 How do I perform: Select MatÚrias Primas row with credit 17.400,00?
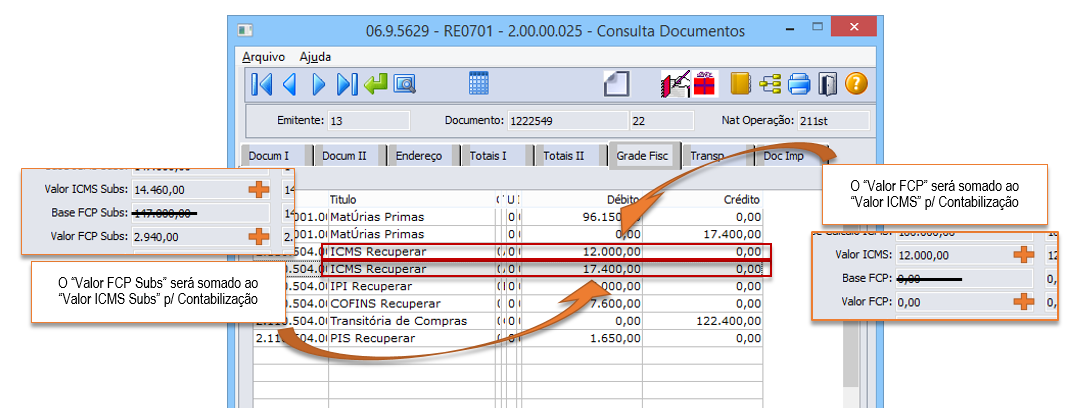[508, 235]
